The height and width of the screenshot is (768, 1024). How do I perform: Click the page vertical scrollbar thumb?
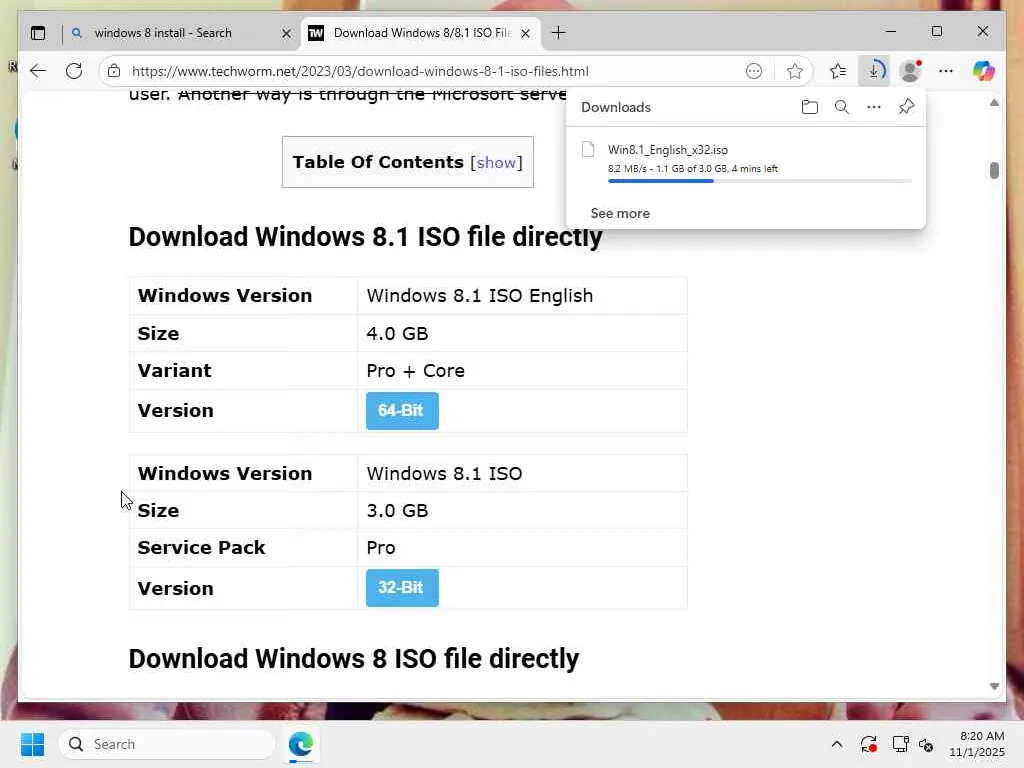point(994,170)
